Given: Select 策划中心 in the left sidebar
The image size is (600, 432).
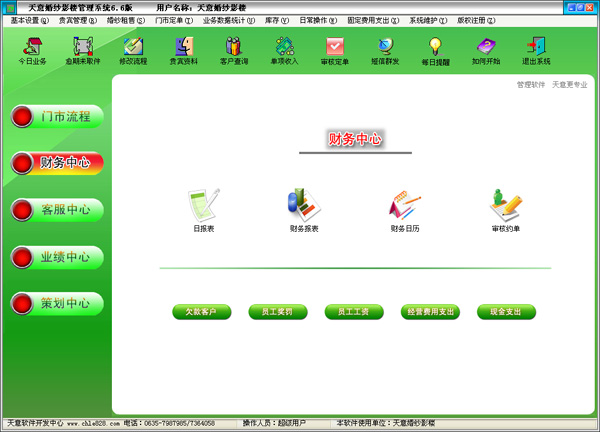Looking at the screenshot, I should pyautogui.click(x=56, y=304).
